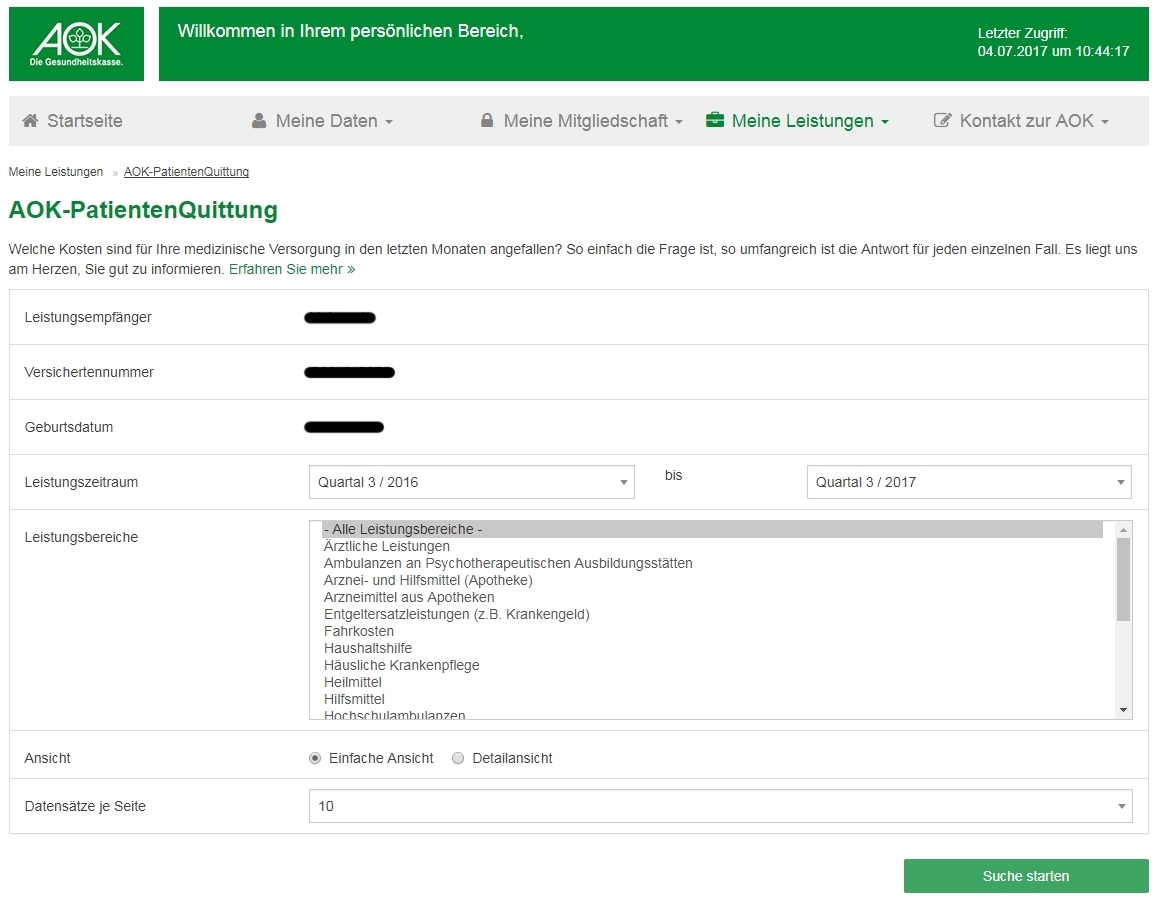1161x902 pixels.
Task: Select Fahrkosten in the list
Action: 712,632
